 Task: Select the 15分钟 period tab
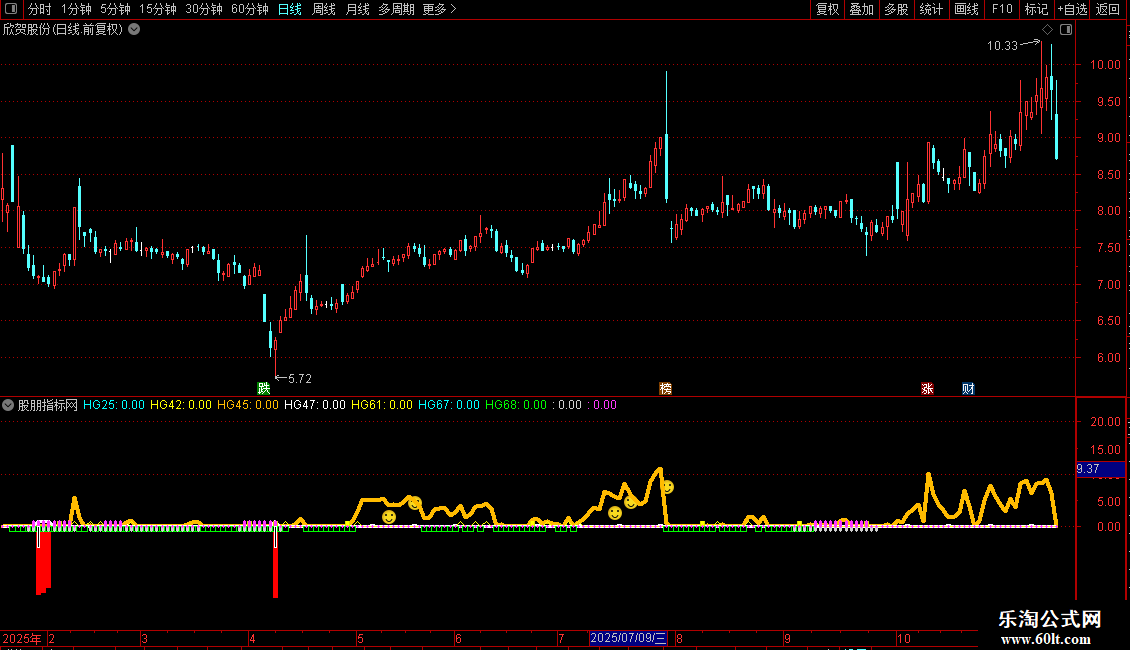point(158,9)
